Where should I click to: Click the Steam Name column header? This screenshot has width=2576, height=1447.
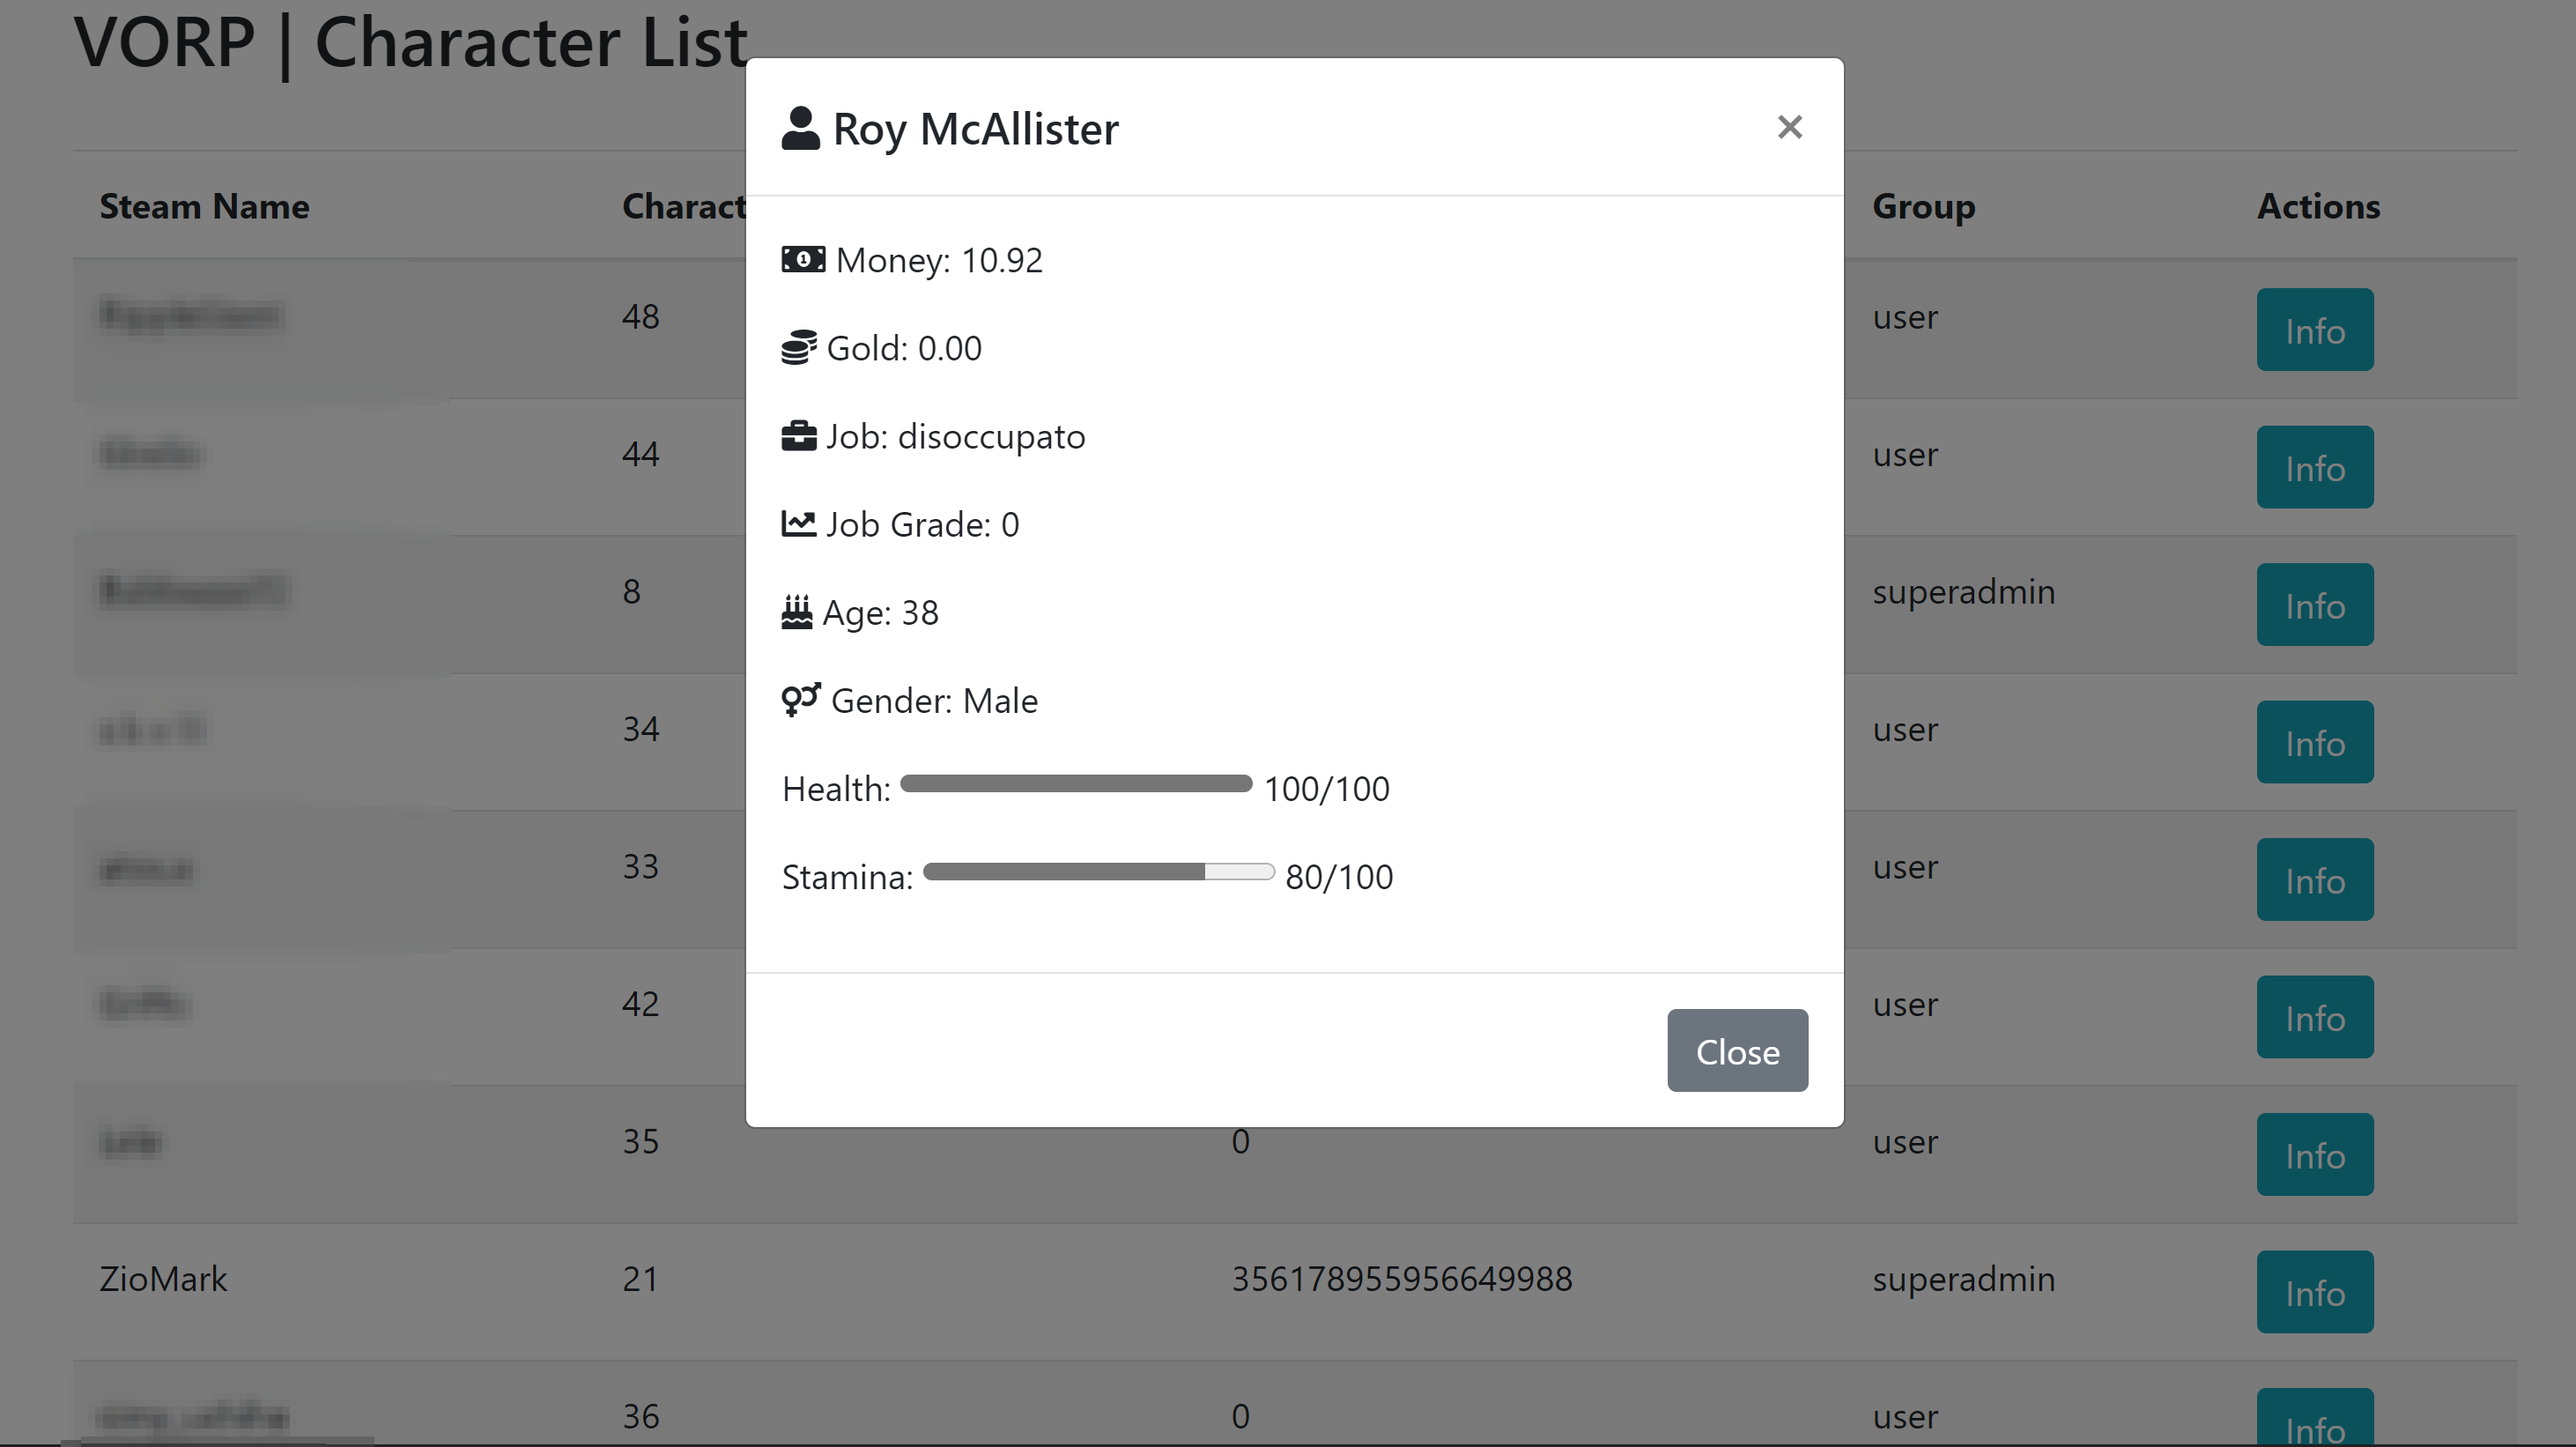click(204, 206)
